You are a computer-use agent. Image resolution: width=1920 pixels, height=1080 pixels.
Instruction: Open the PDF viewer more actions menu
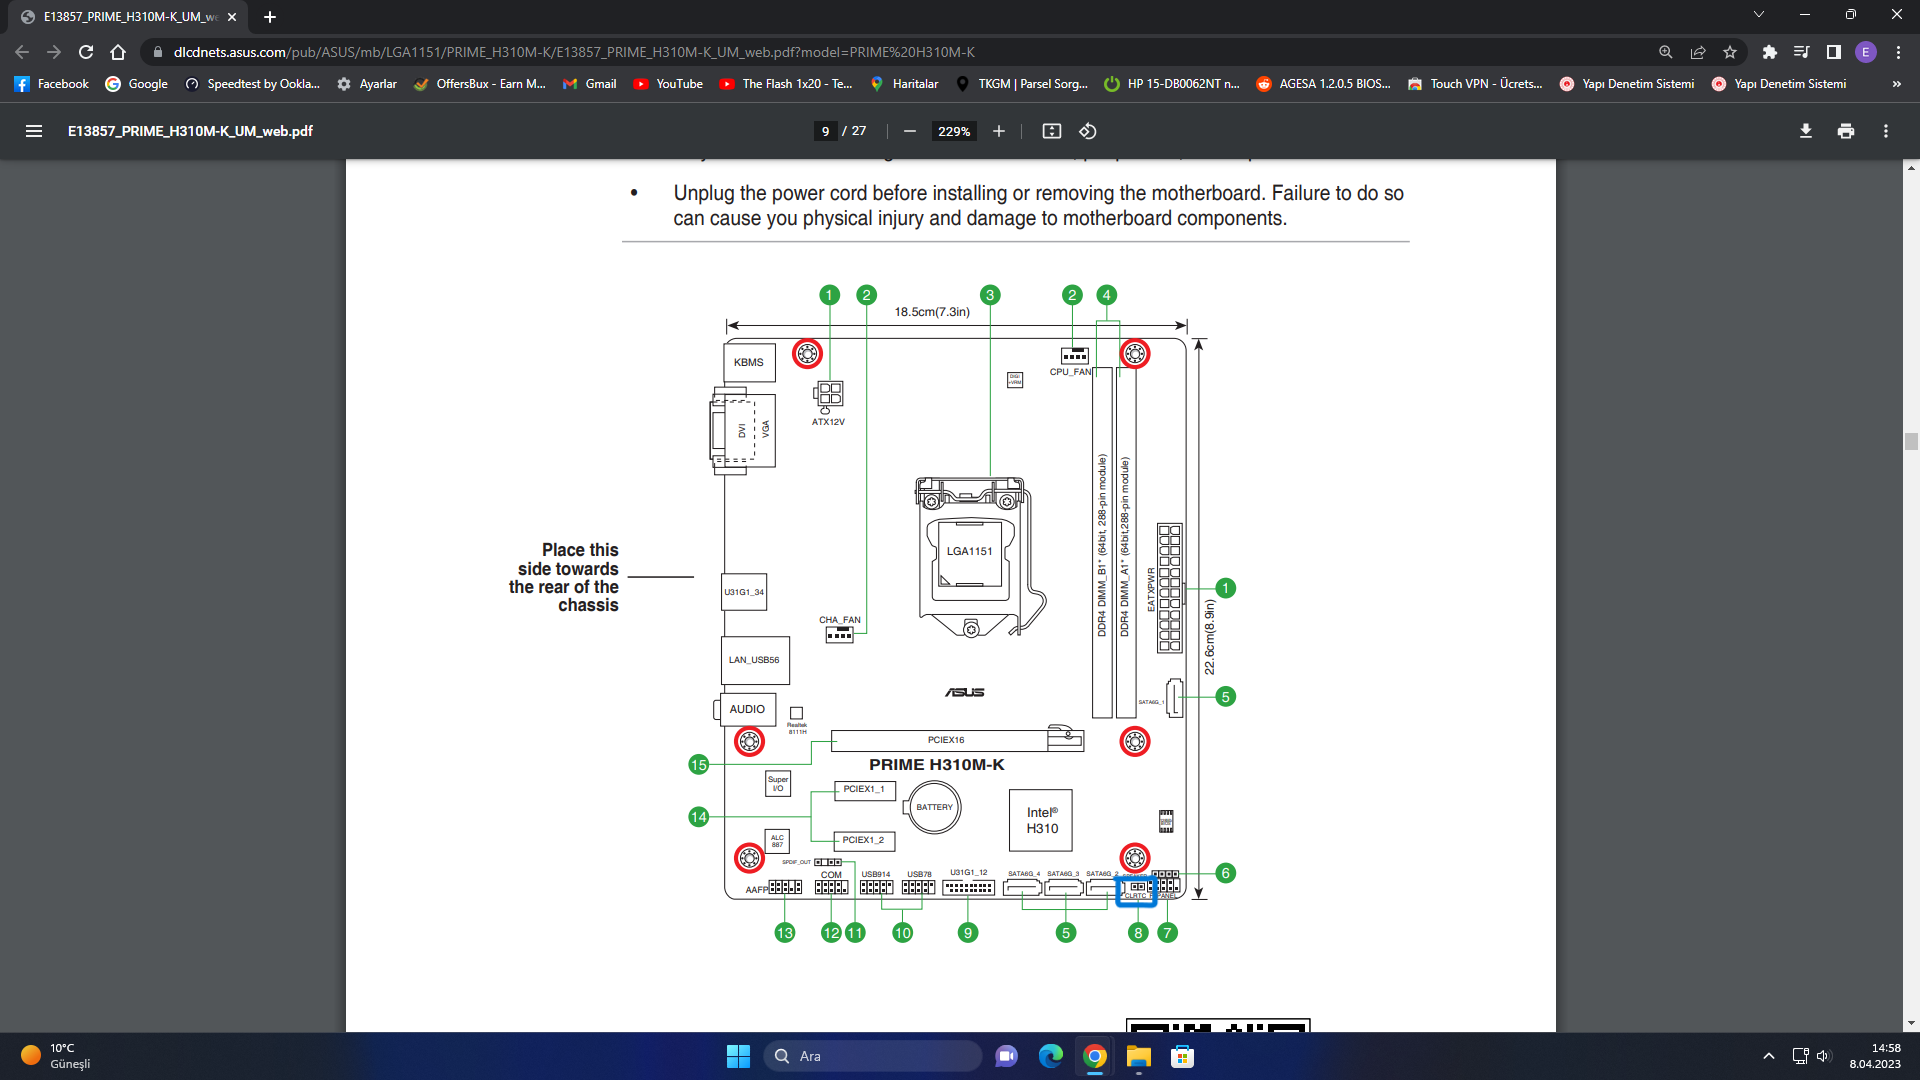[x=1886, y=131]
